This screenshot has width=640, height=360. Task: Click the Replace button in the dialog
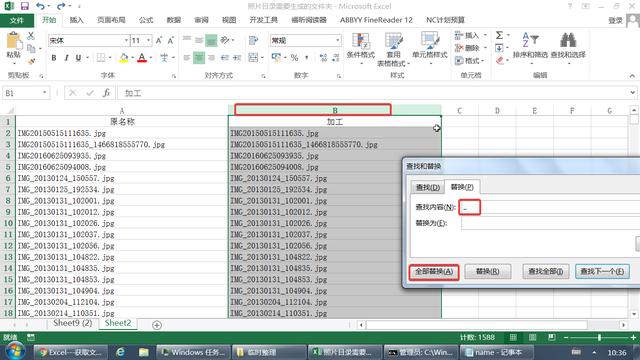tap(487, 272)
